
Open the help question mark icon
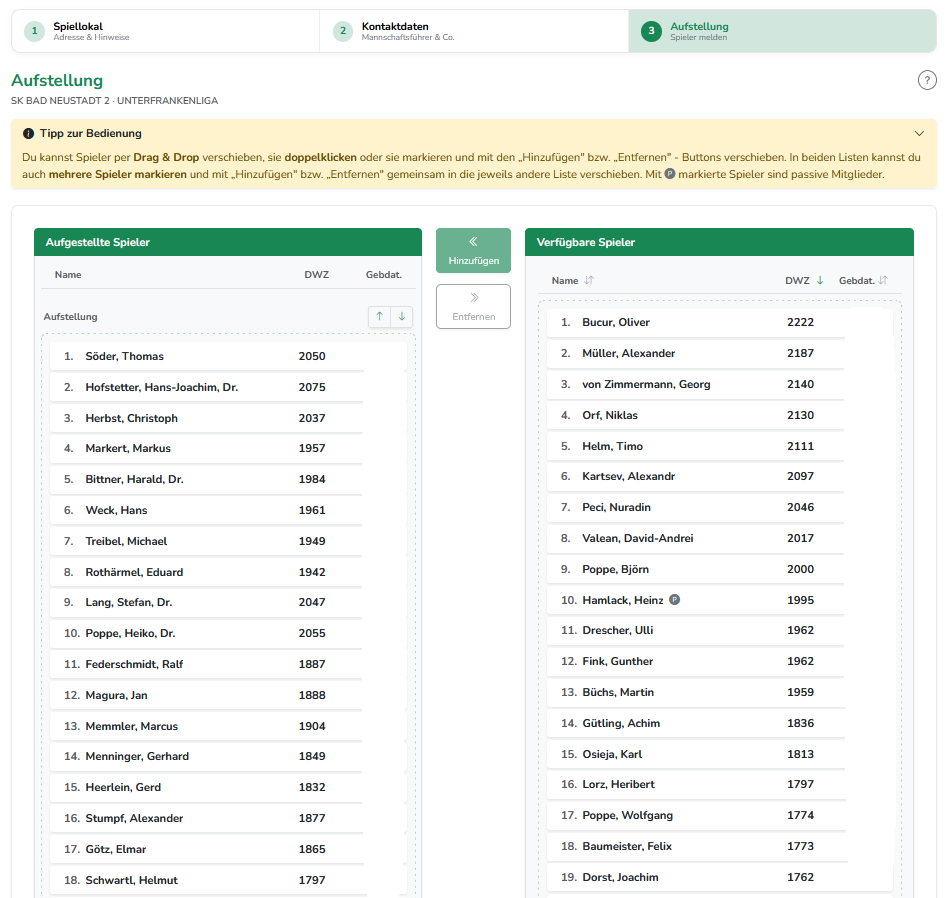pyautogui.click(x=926, y=80)
